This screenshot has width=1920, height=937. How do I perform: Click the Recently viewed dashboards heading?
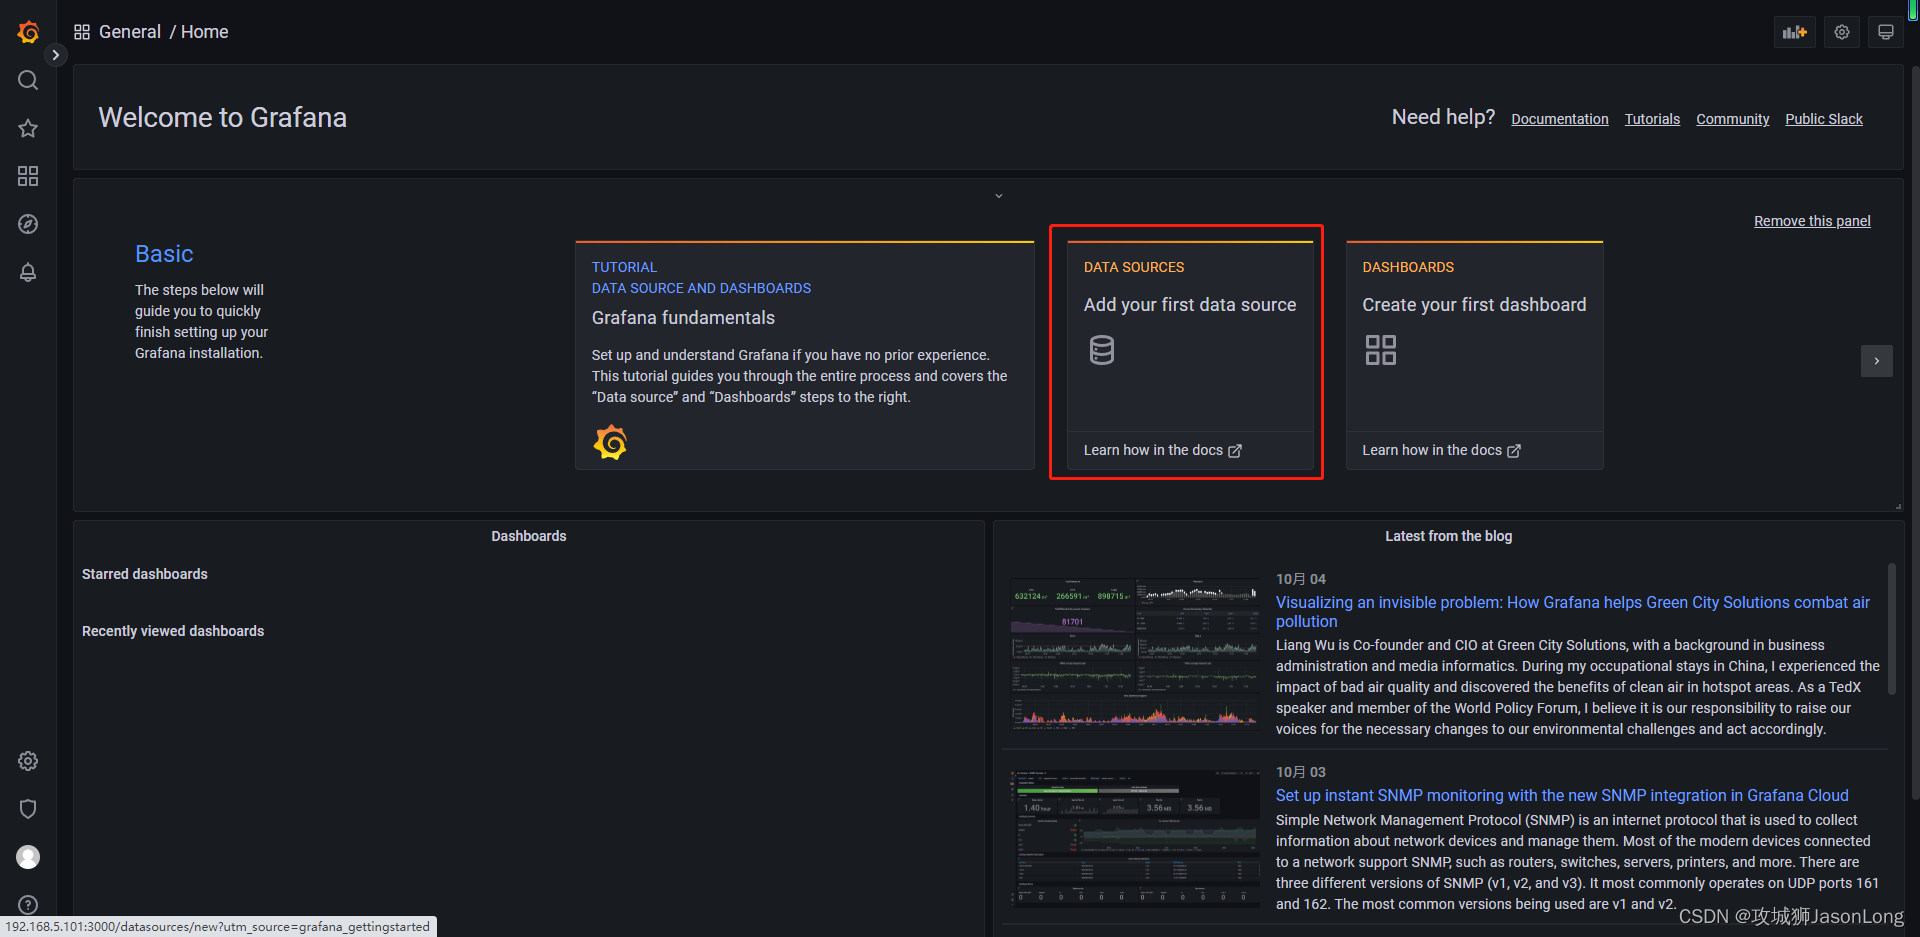click(x=173, y=631)
